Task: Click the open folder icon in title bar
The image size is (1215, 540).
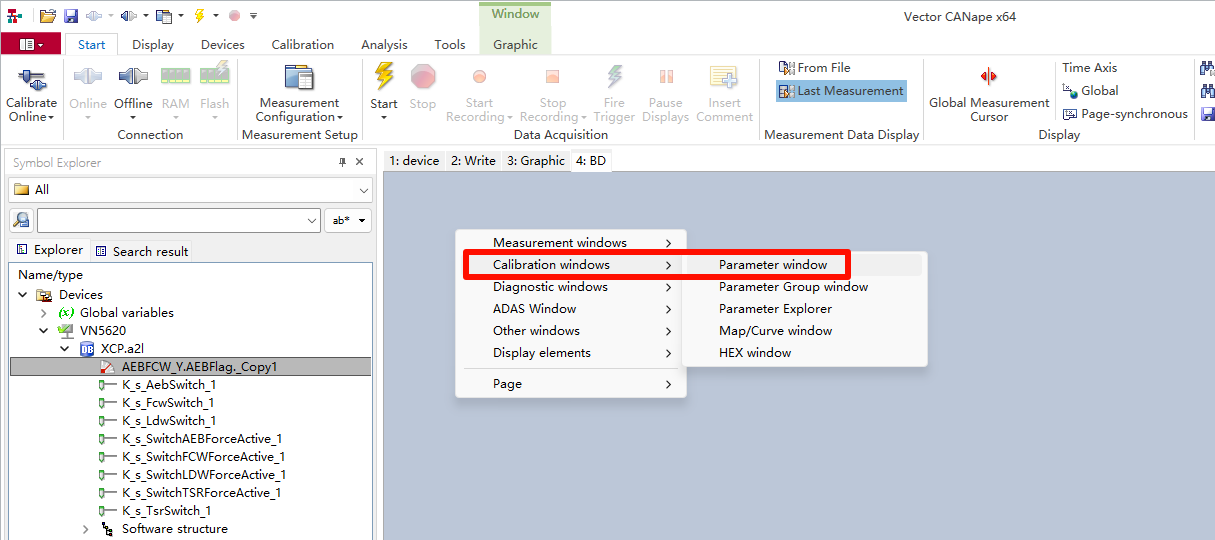Action: (x=48, y=16)
